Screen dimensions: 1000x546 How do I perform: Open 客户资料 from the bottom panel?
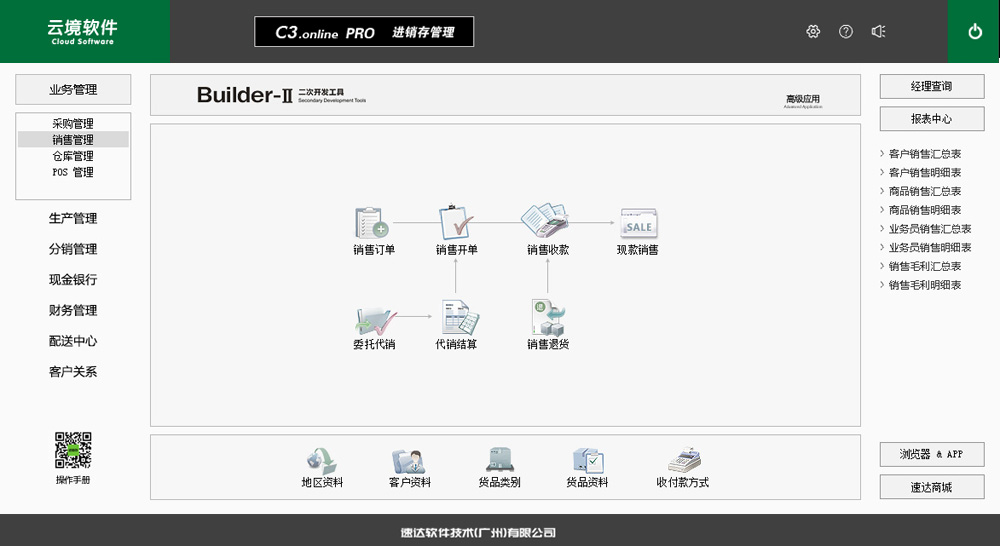(409, 461)
